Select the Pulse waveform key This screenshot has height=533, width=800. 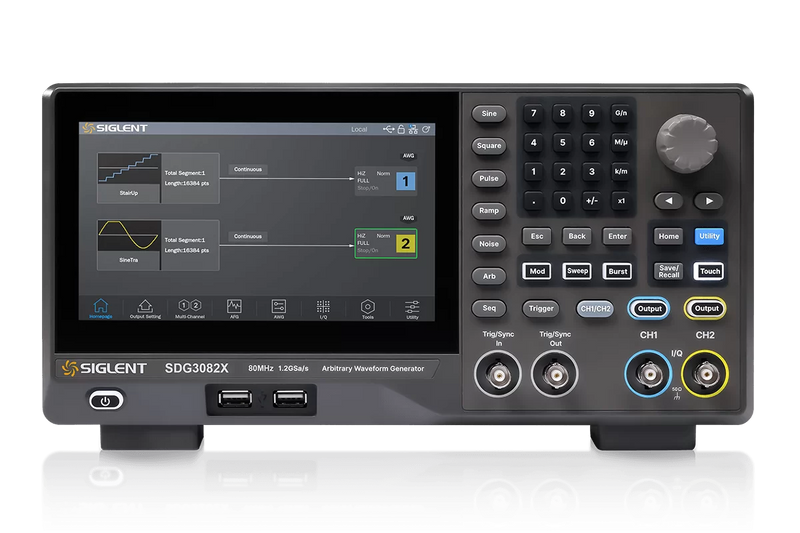pos(489,179)
